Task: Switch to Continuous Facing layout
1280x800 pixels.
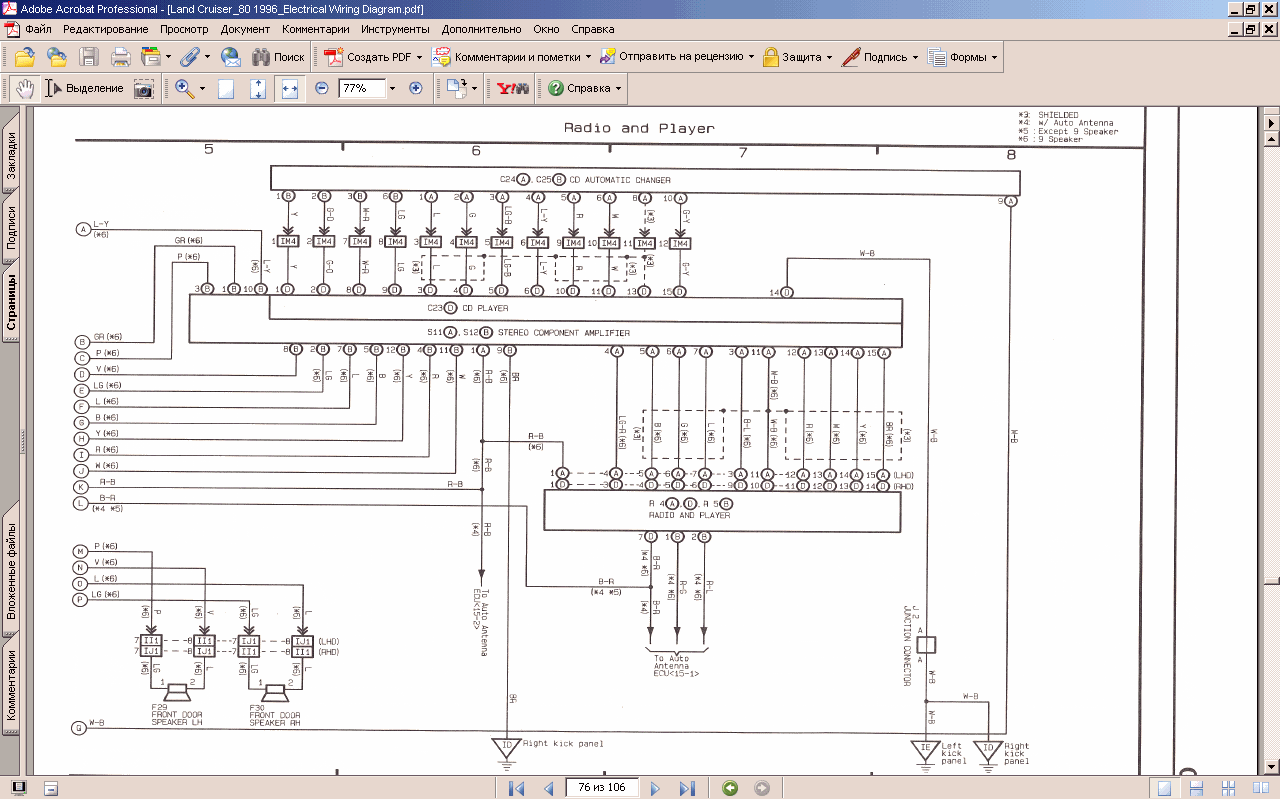Action: [1228, 788]
